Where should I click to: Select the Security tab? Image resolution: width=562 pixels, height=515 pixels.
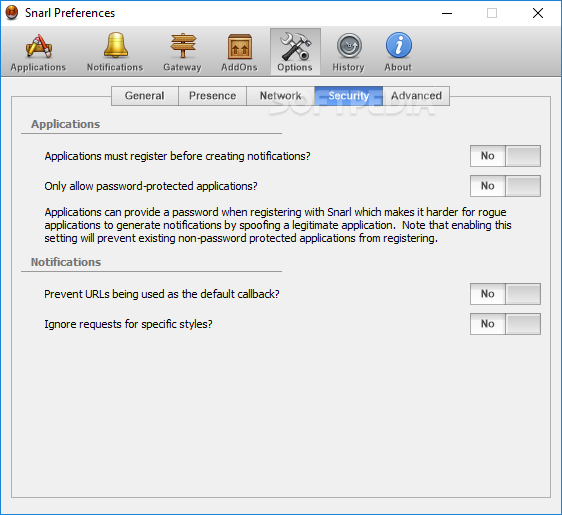click(349, 96)
